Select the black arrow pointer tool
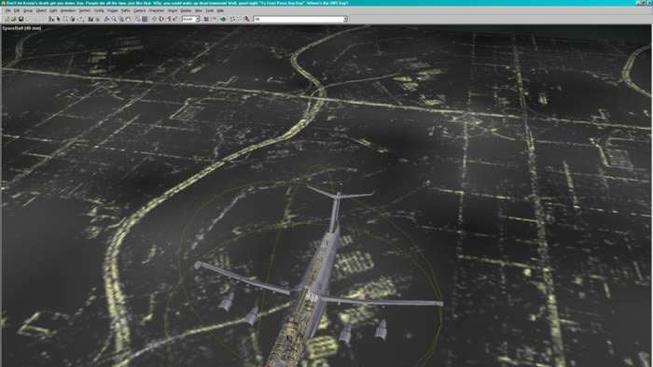653x367 pixels. [58, 19]
